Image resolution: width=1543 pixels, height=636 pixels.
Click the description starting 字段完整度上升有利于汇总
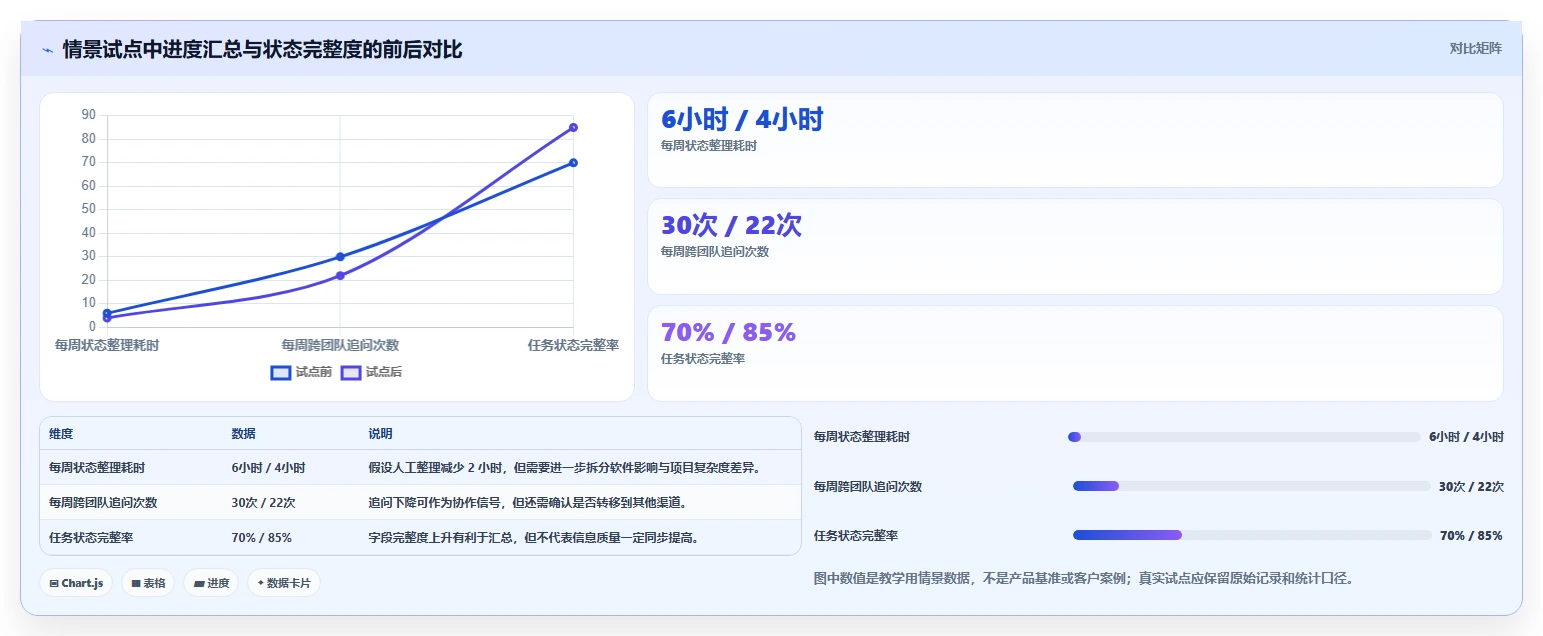(533, 538)
